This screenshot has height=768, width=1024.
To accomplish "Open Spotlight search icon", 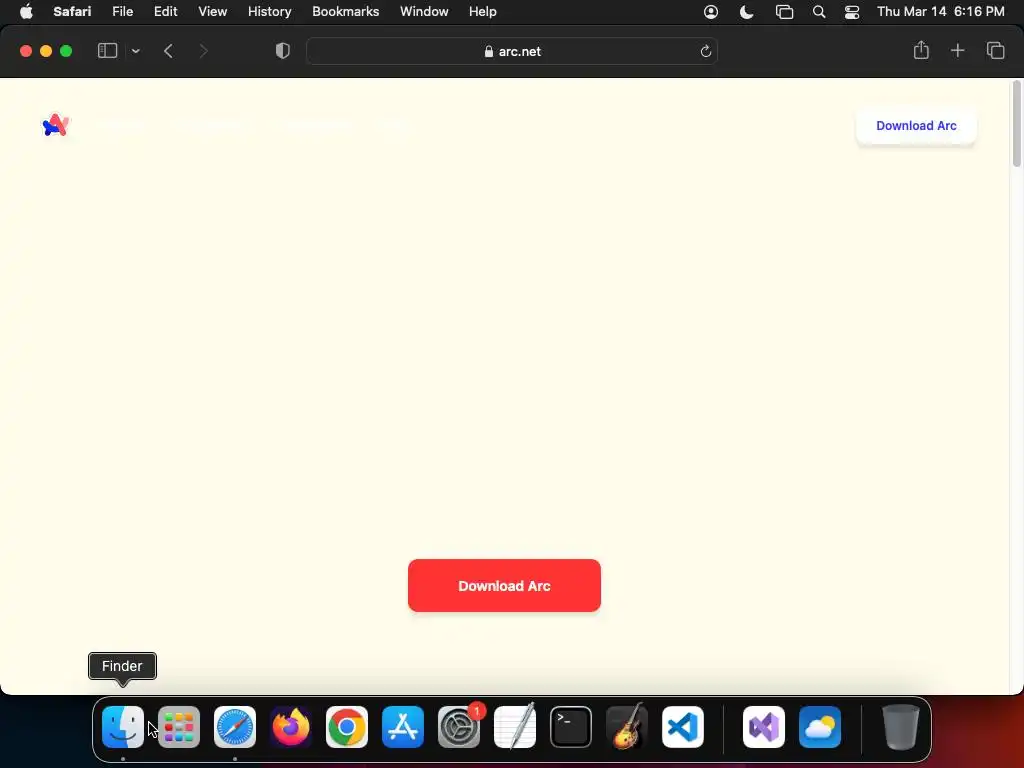I will point(818,12).
